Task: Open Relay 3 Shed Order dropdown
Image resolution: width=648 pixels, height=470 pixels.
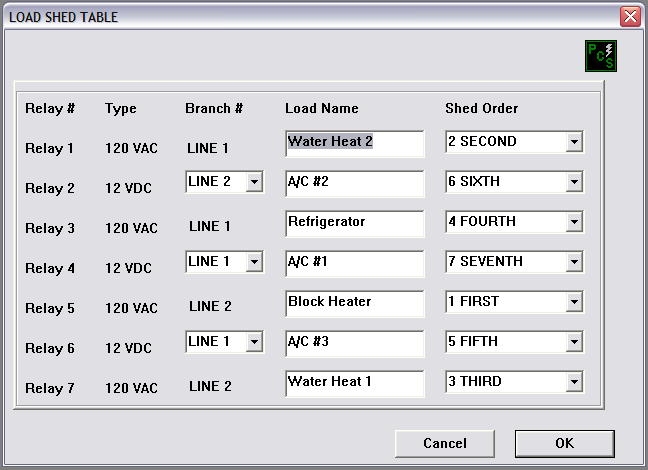Action: click(x=574, y=222)
